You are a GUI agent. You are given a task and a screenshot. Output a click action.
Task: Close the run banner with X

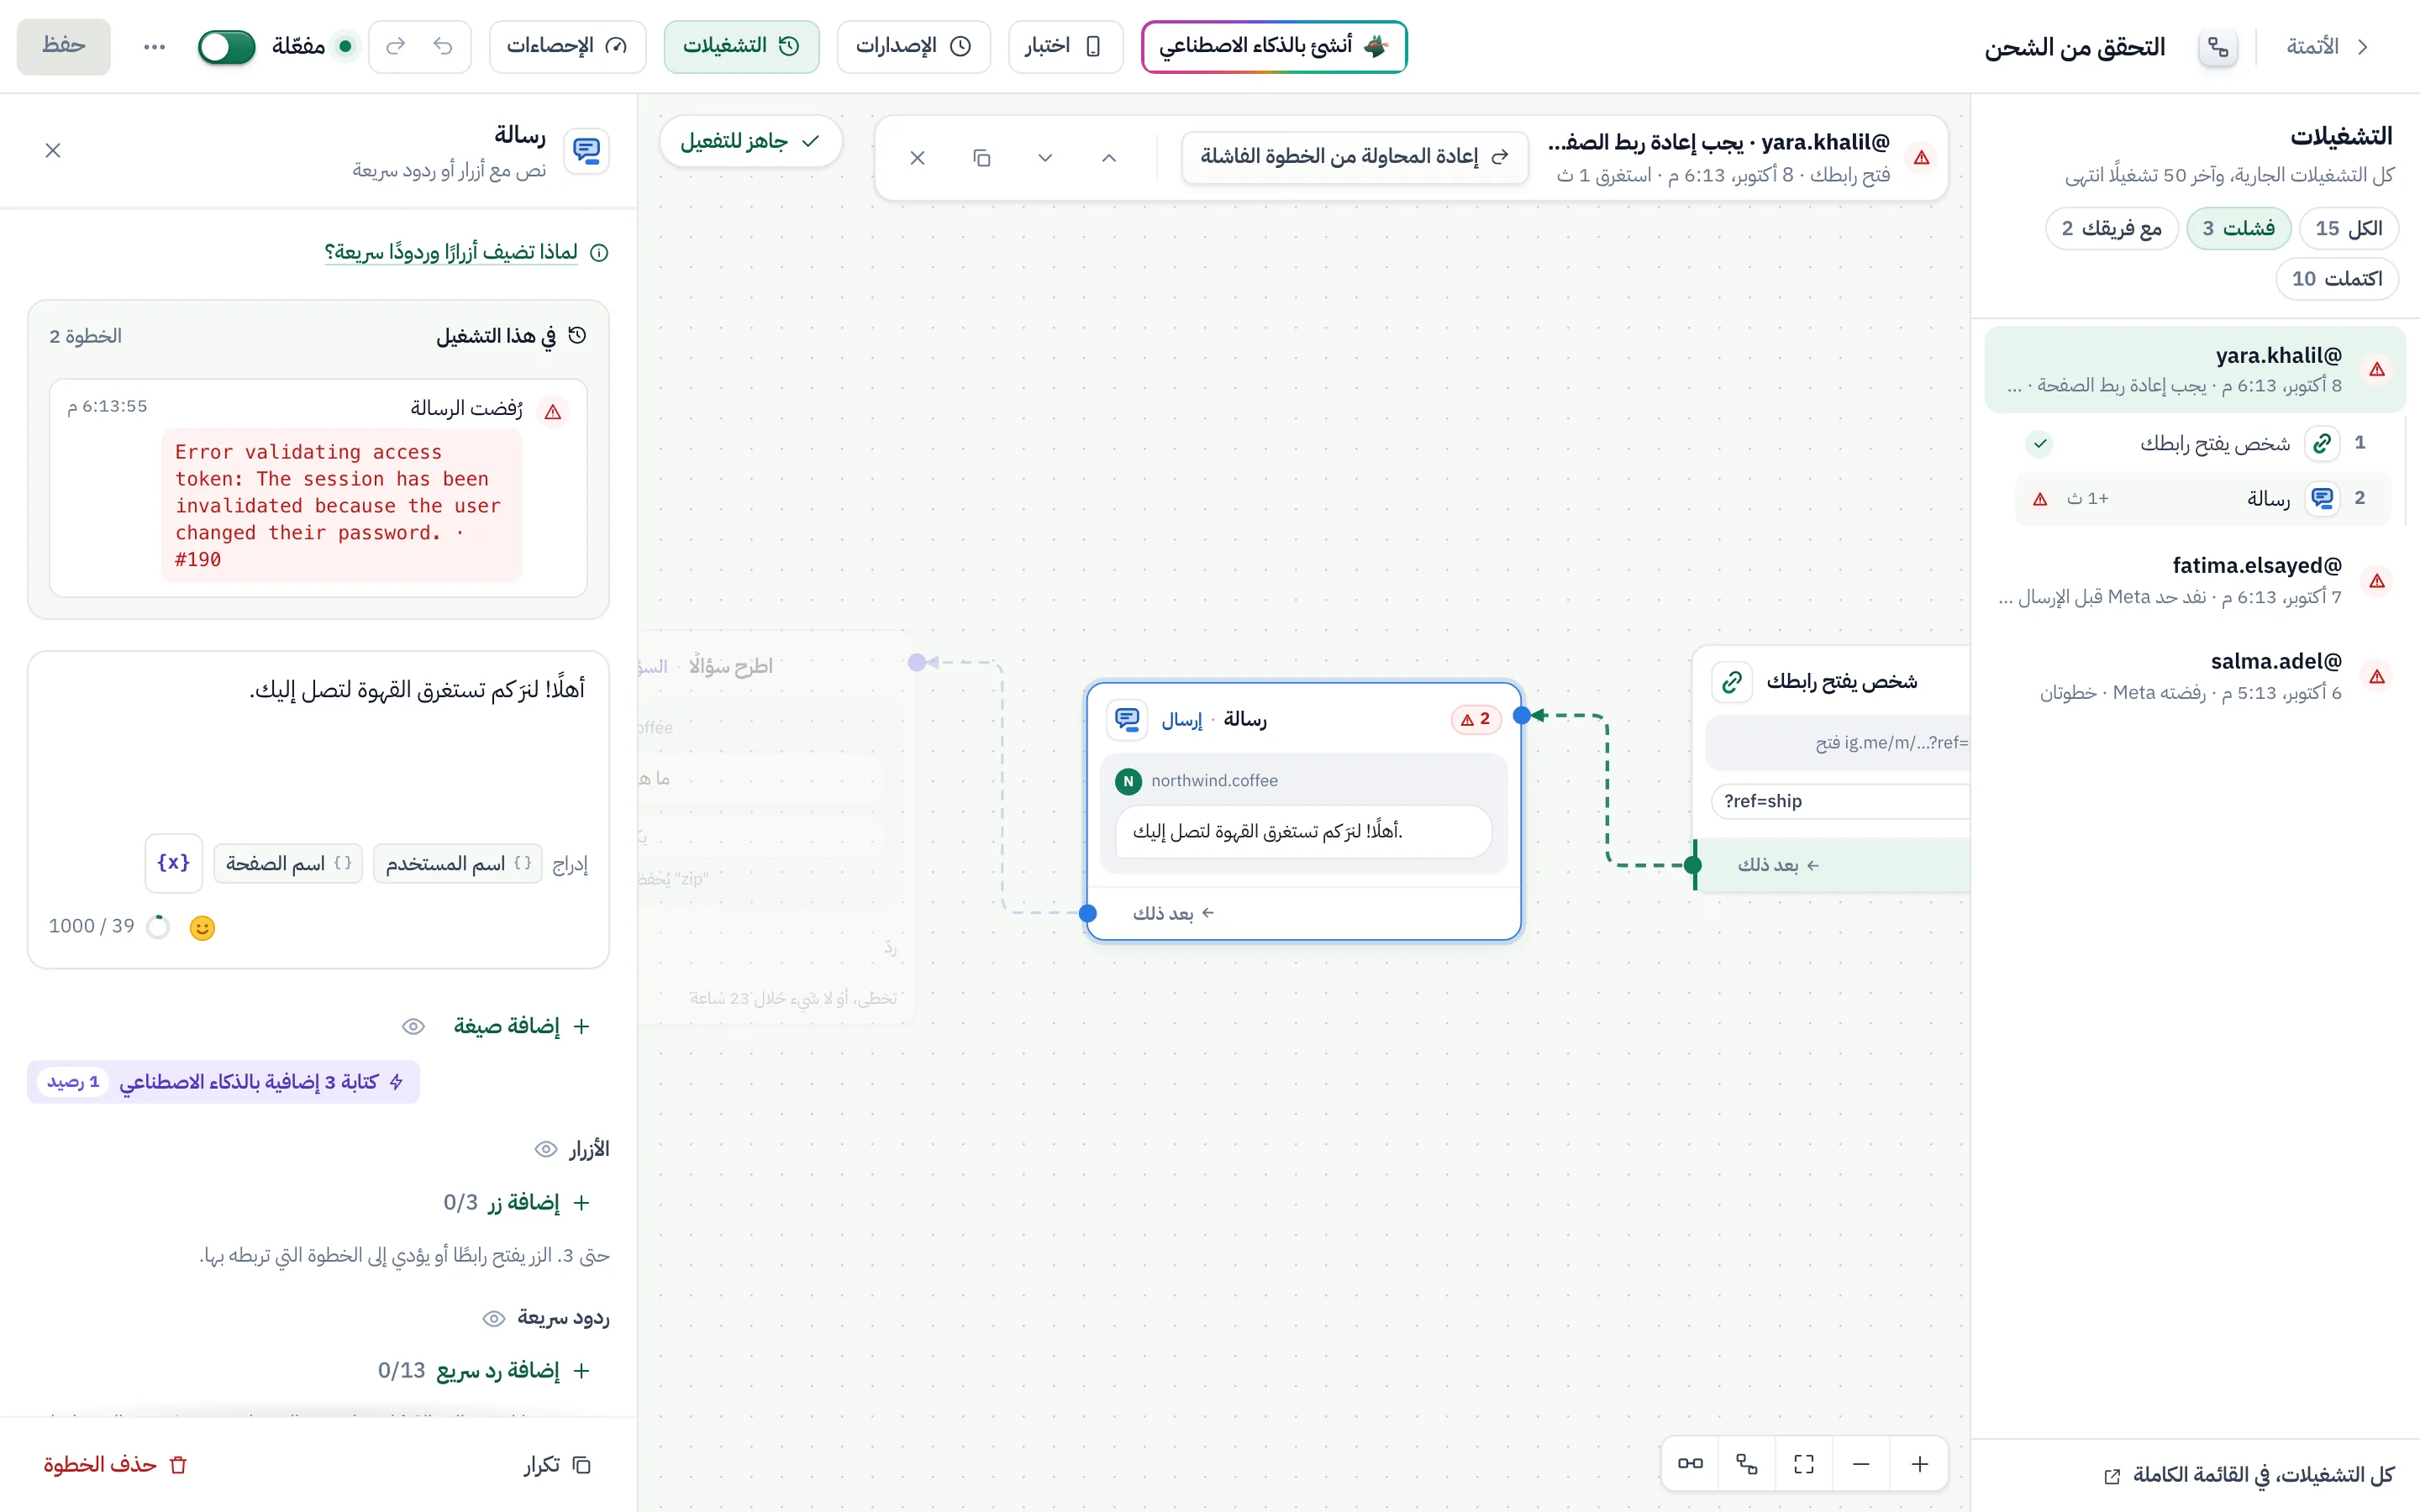tap(917, 158)
